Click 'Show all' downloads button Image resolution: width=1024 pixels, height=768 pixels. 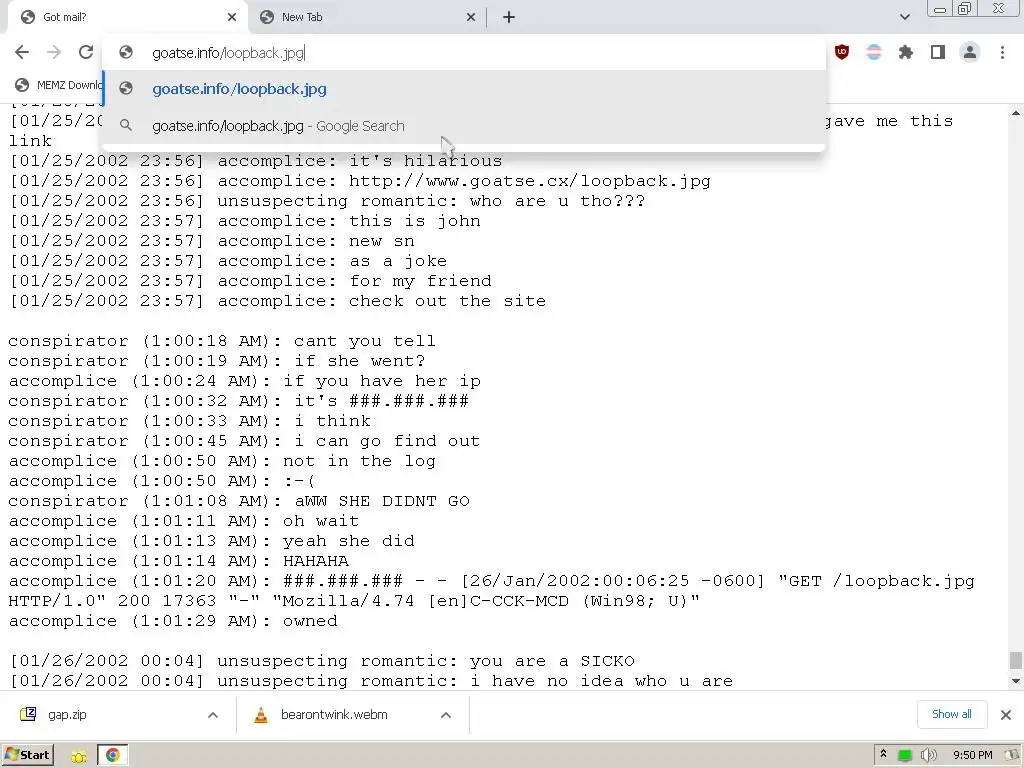click(x=952, y=714)
